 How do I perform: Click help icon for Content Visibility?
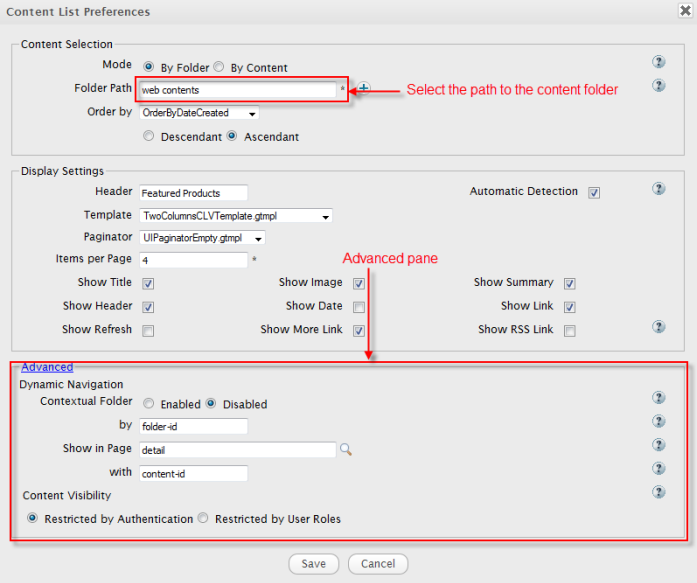[x=658, y=492]
